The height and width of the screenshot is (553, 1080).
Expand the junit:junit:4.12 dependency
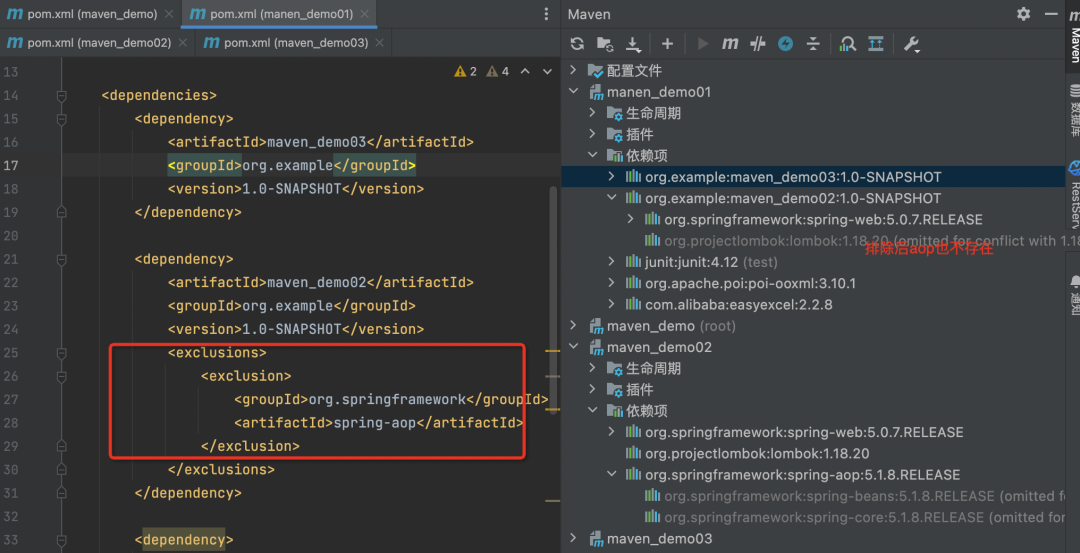[611, 262]
